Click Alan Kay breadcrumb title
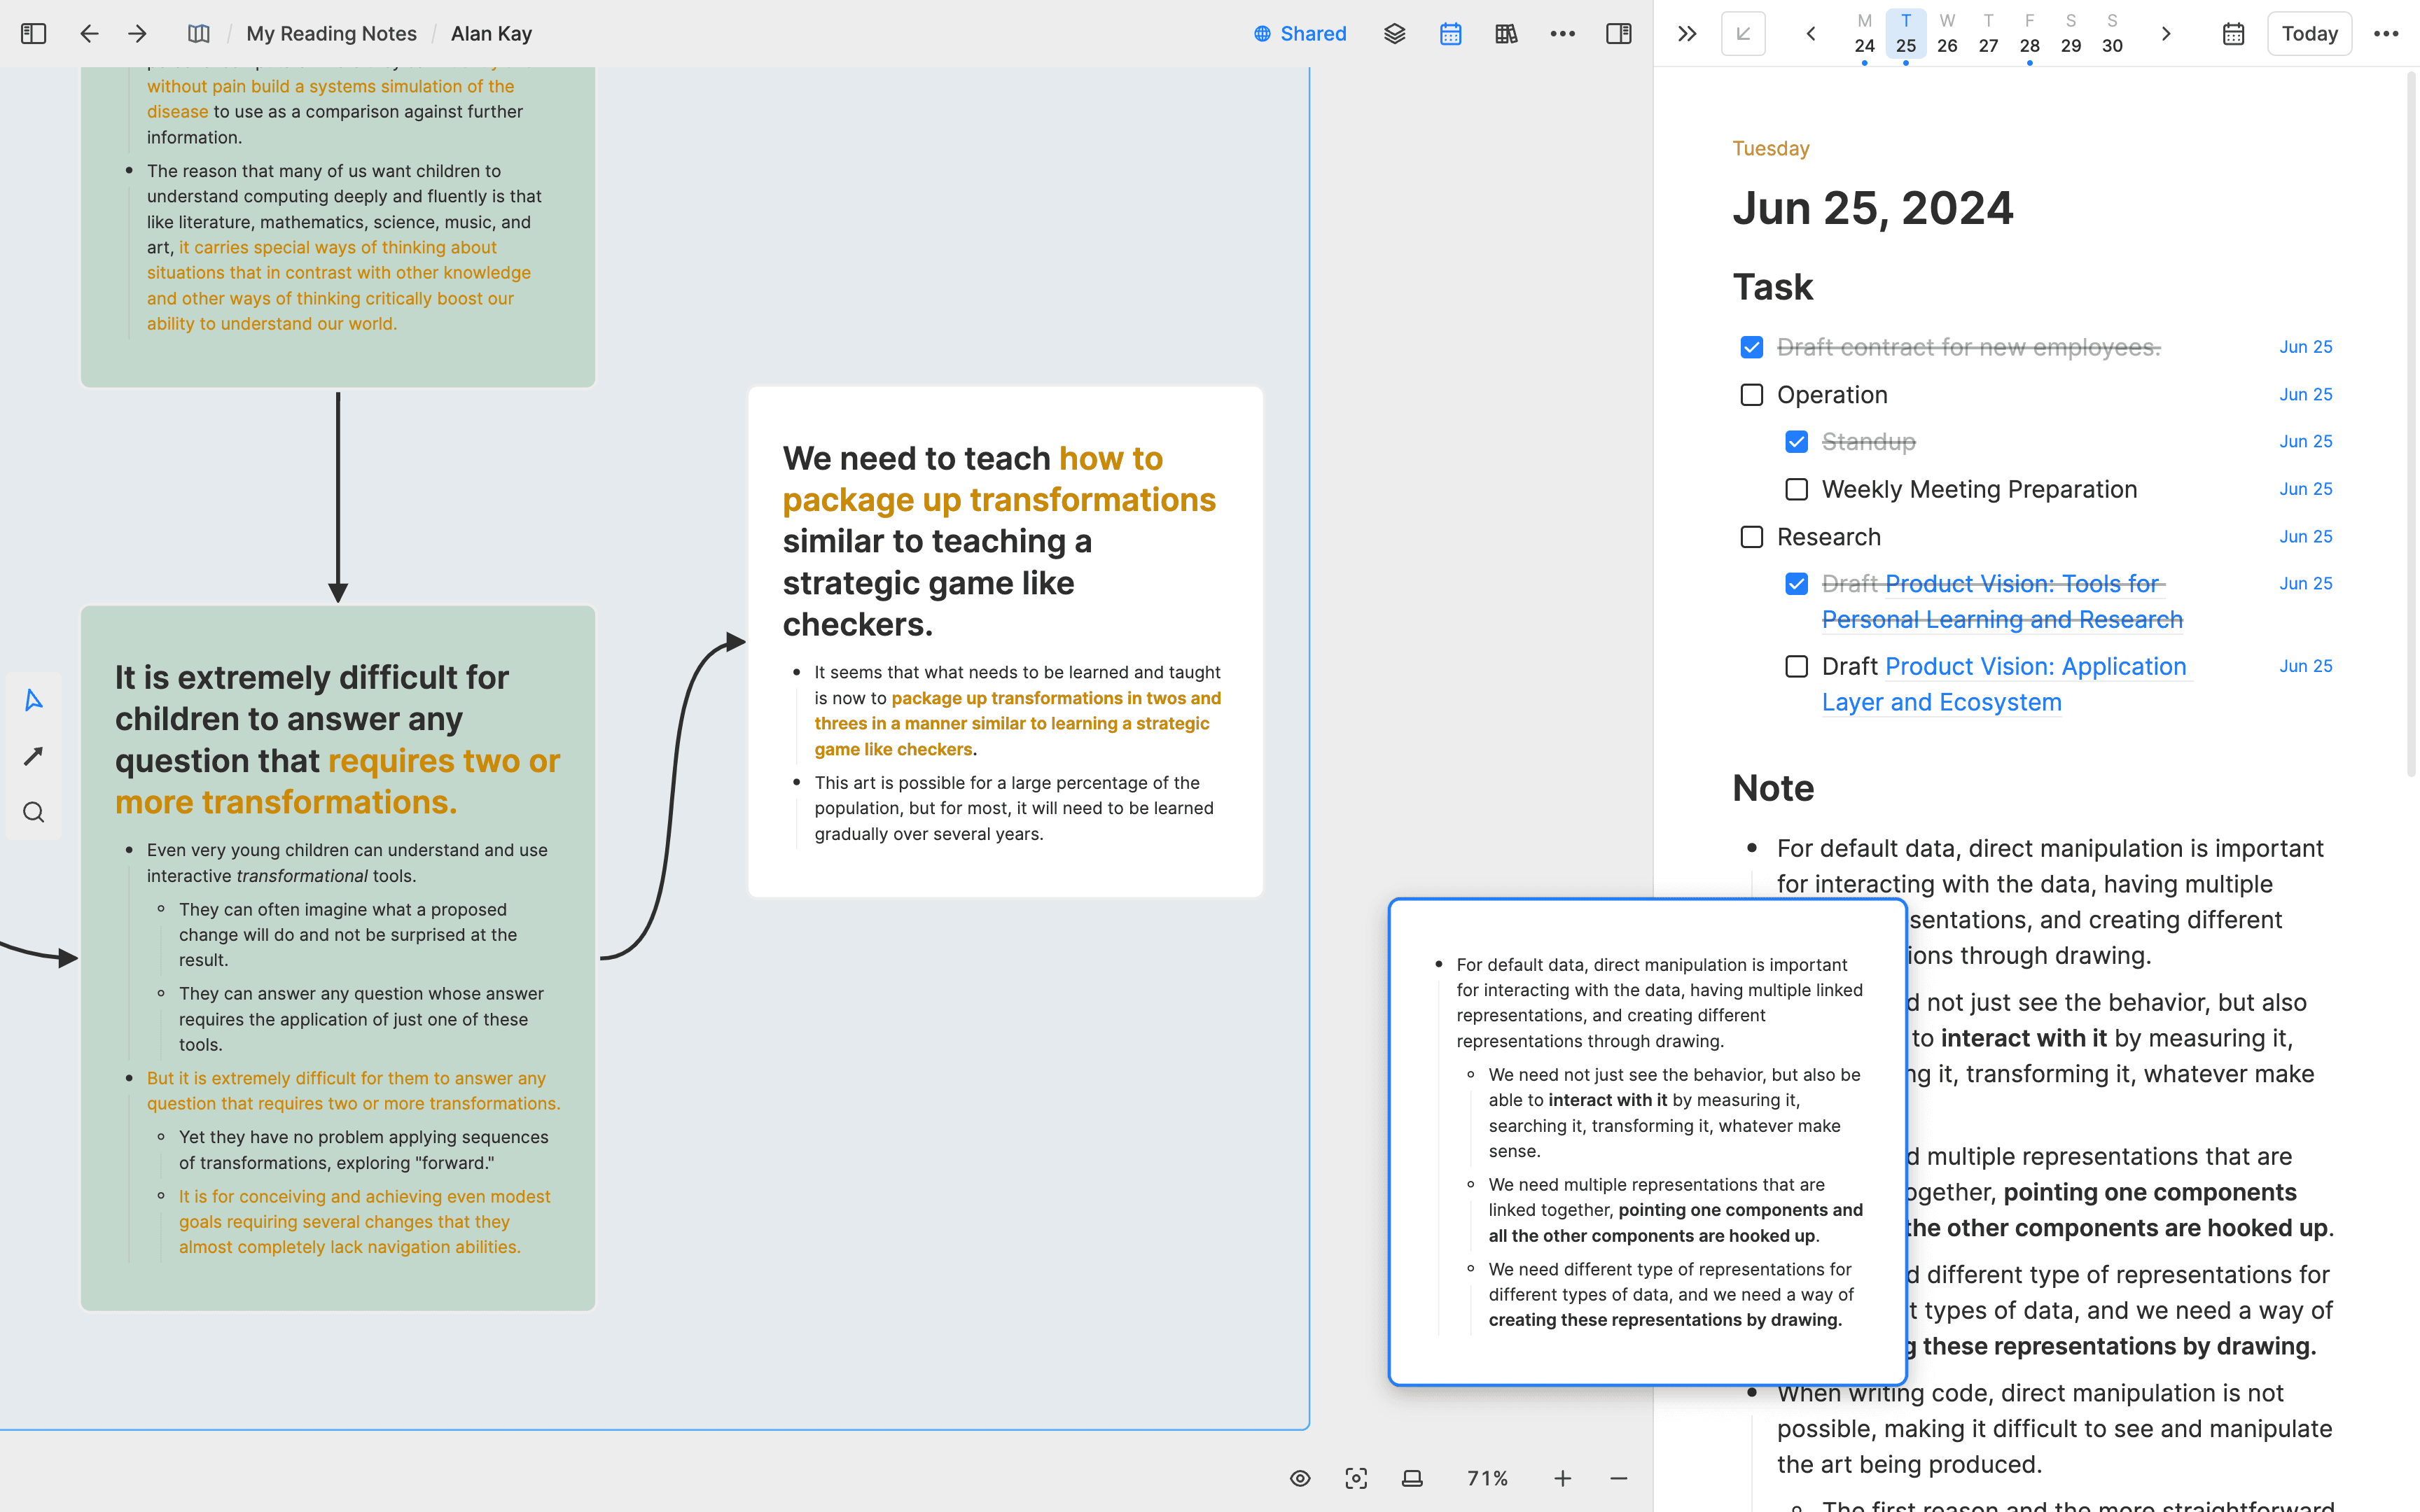The image size is (2420, 1512). [491, 33]
